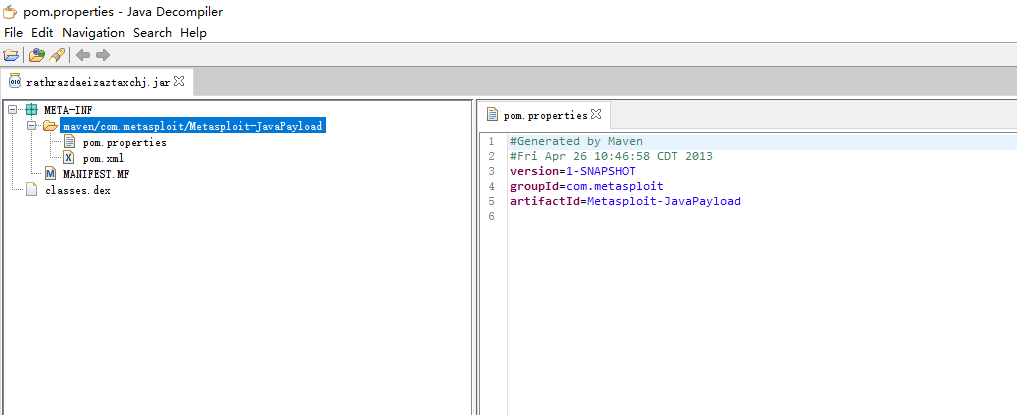Select the pom.properties editor tab

(x=545, y=115)
